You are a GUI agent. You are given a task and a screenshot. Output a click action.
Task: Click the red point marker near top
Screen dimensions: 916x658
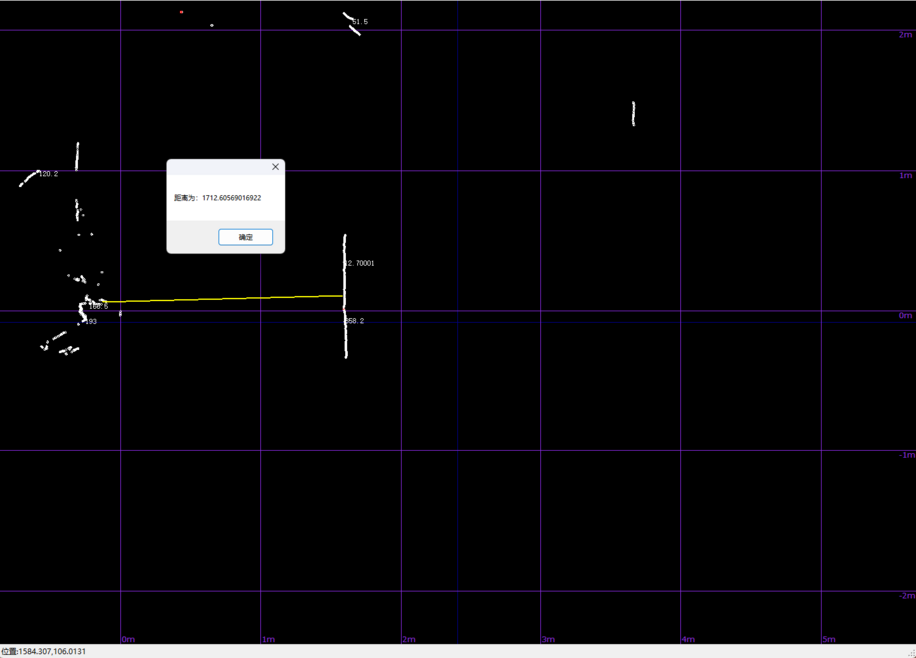pyautogui.click(x=181, y=12)
